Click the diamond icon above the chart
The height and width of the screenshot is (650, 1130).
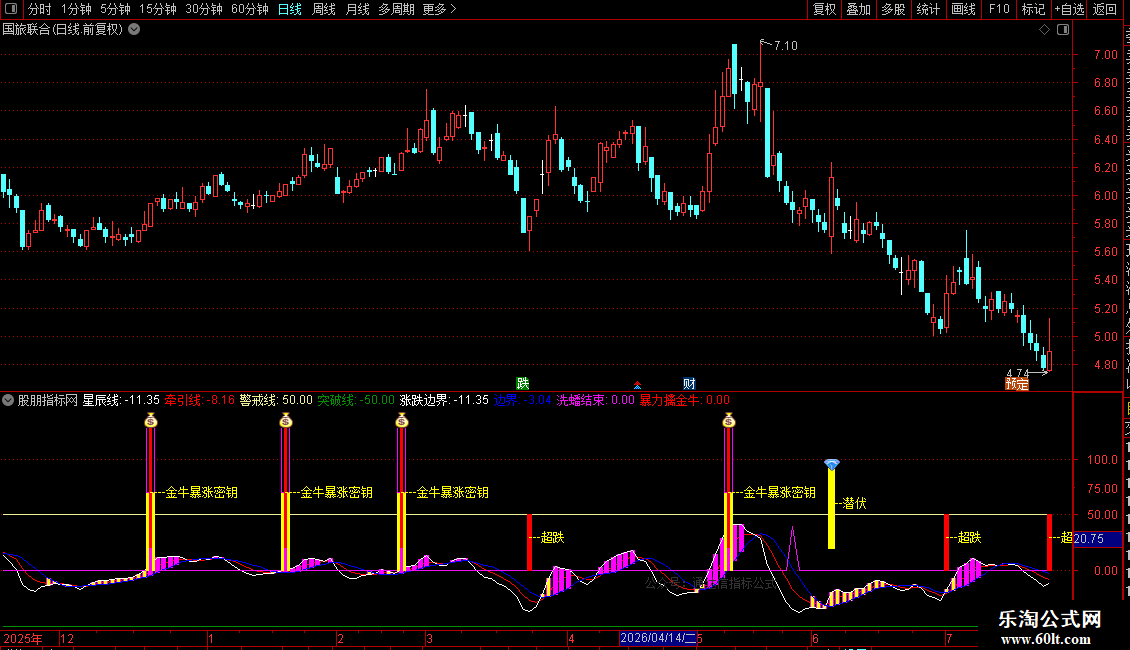[x=1044, y=30]
